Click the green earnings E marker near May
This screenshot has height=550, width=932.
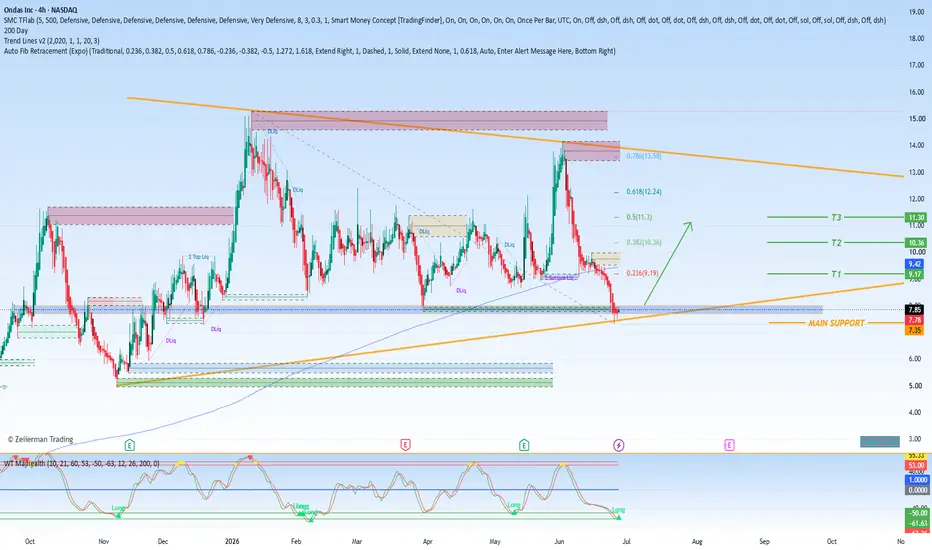tap(524, 445)
